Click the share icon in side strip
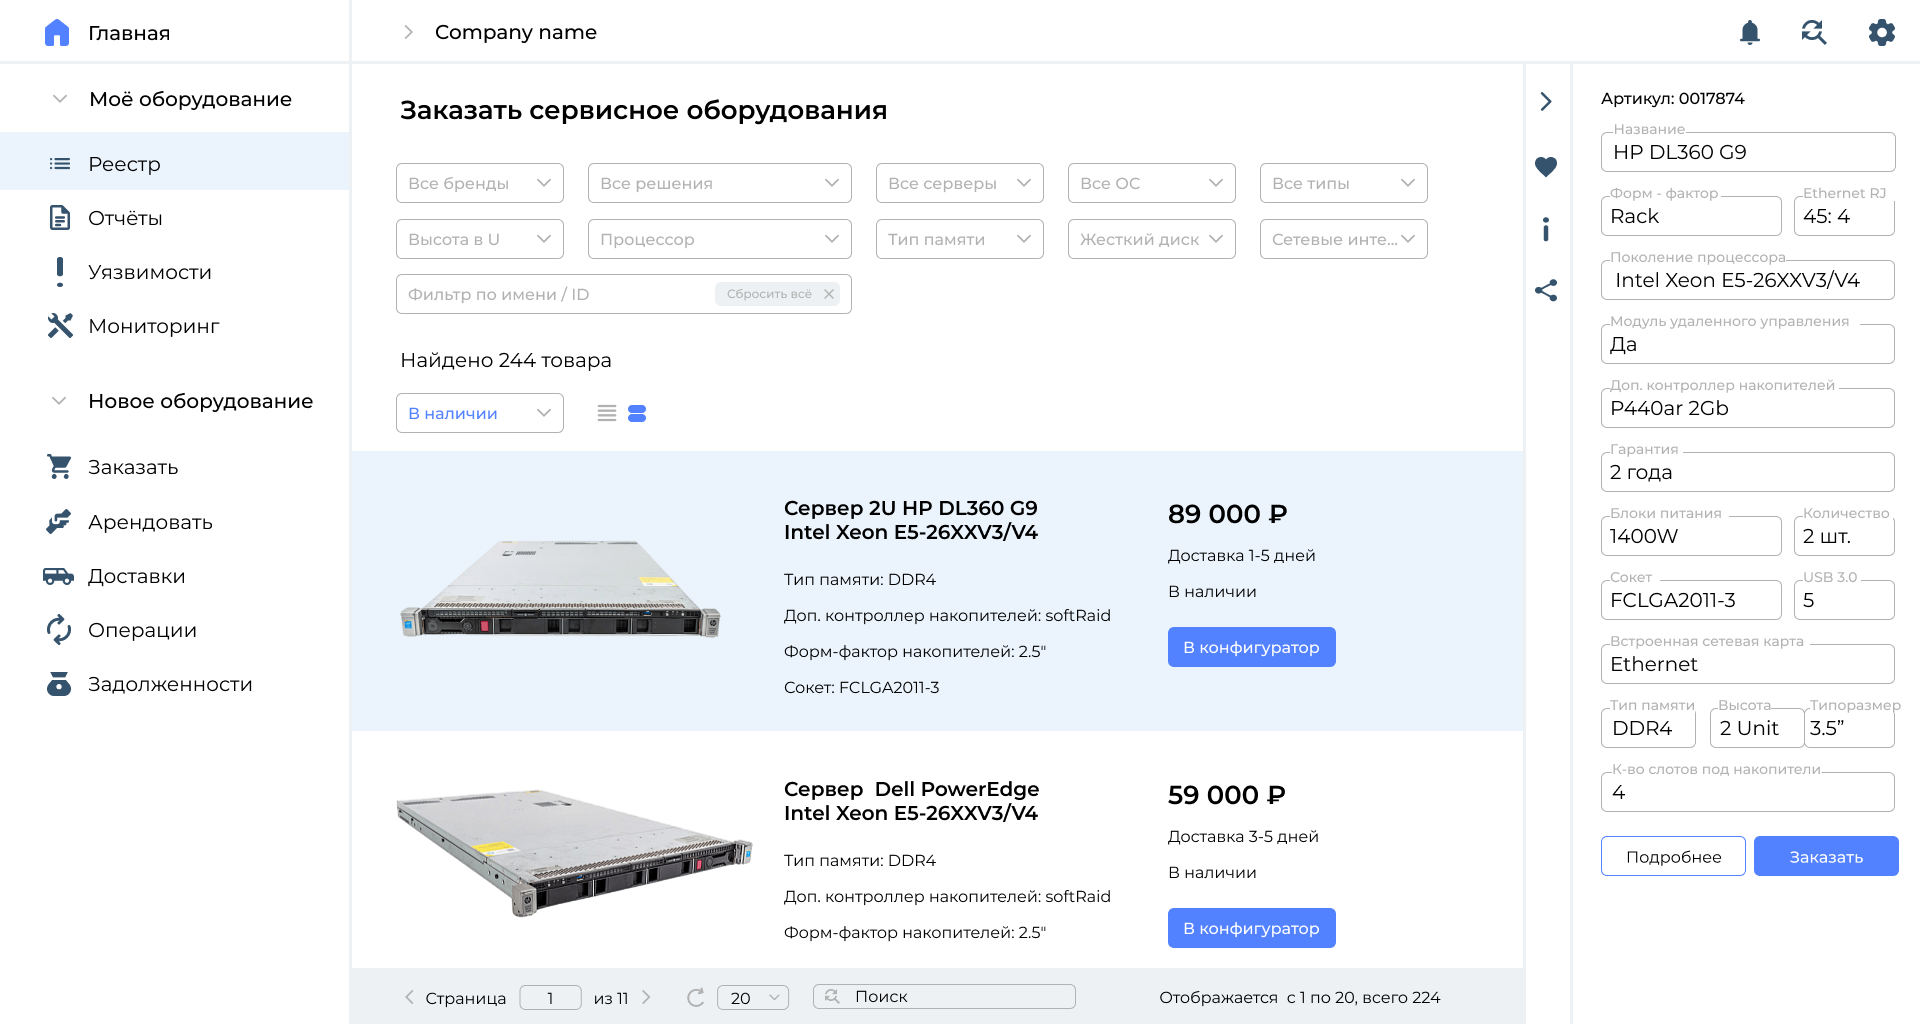1920x1024 pixels. (x=1546, y=291)
